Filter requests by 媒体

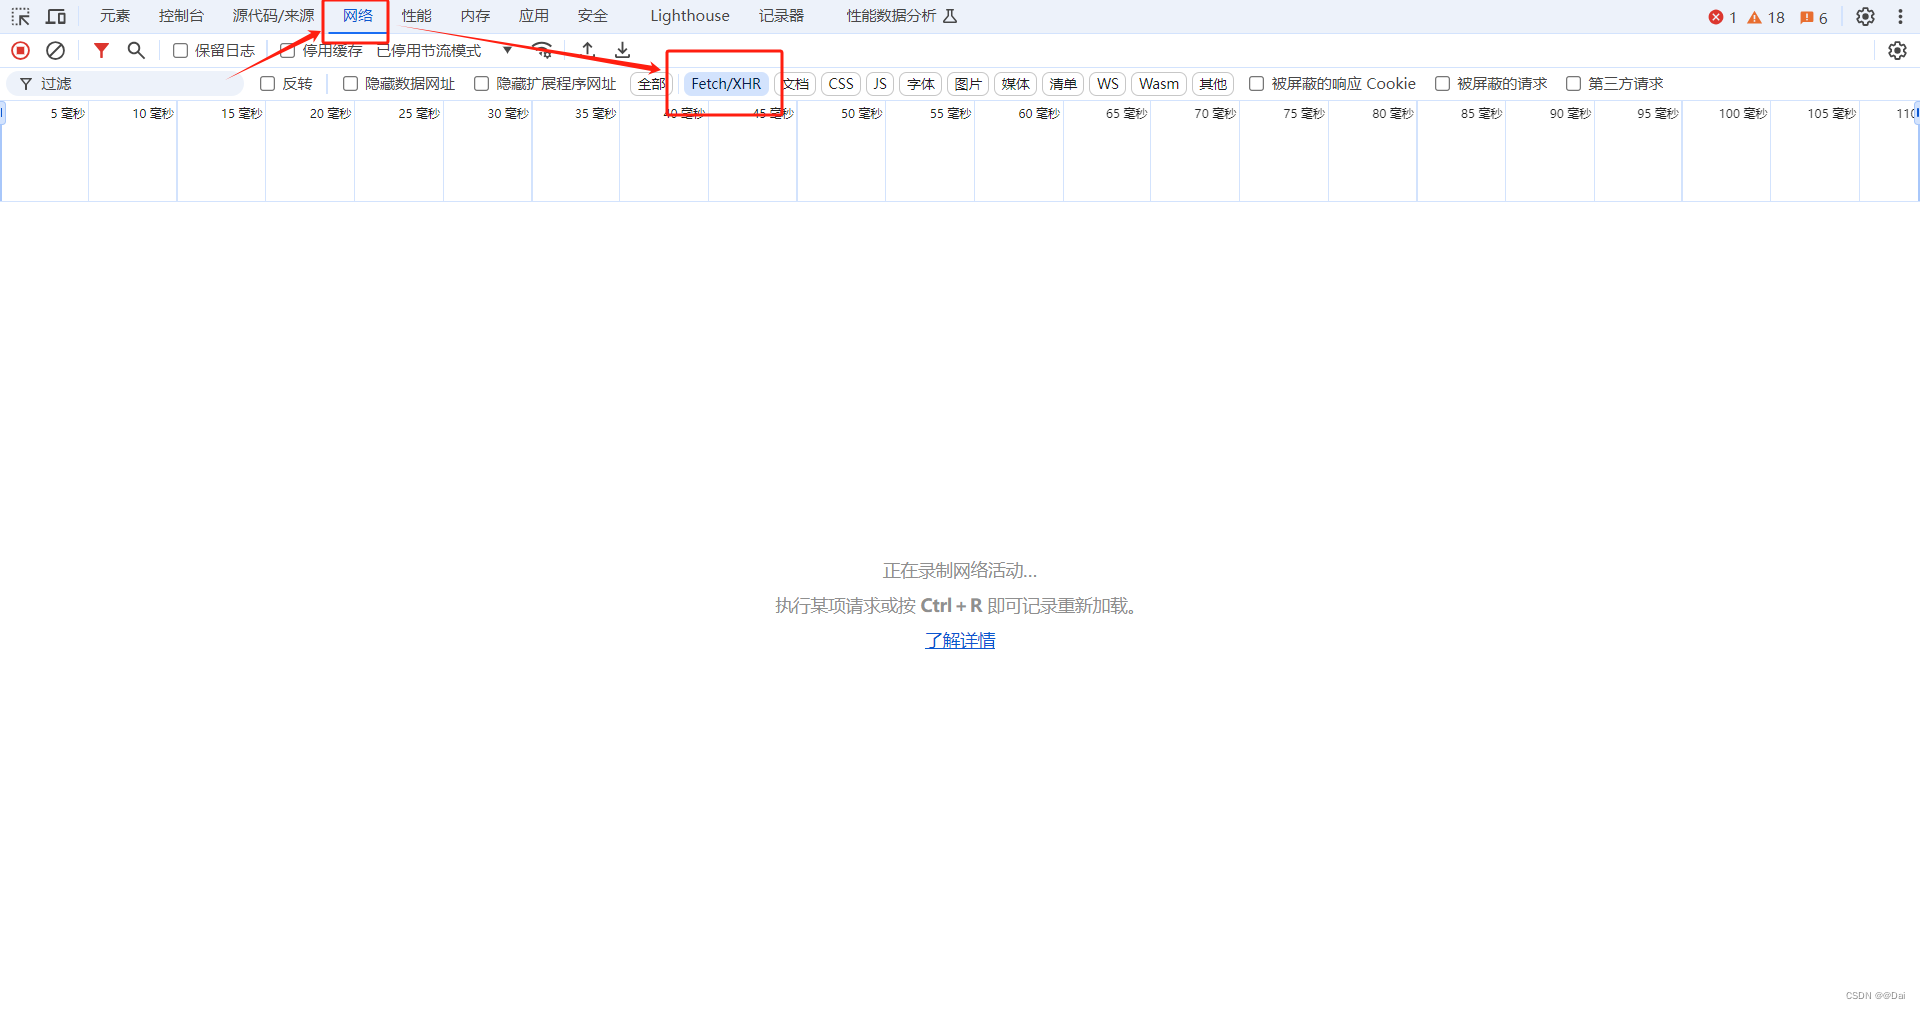point(1016,84)
